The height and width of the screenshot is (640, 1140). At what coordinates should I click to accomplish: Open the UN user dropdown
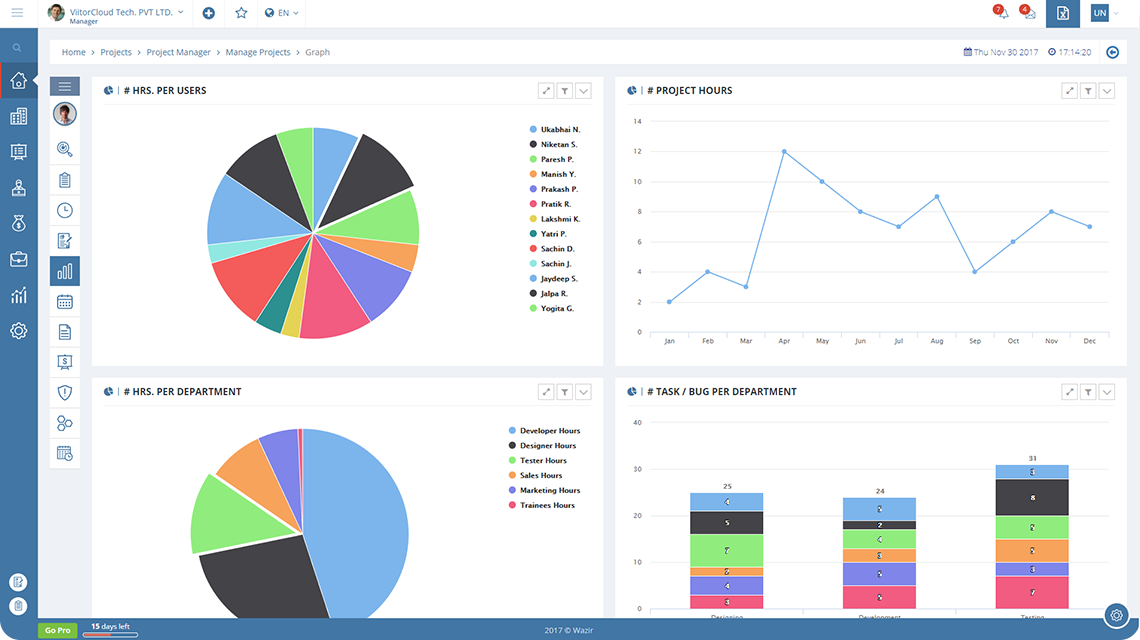pyautogui.click(x=1104, y=13)
